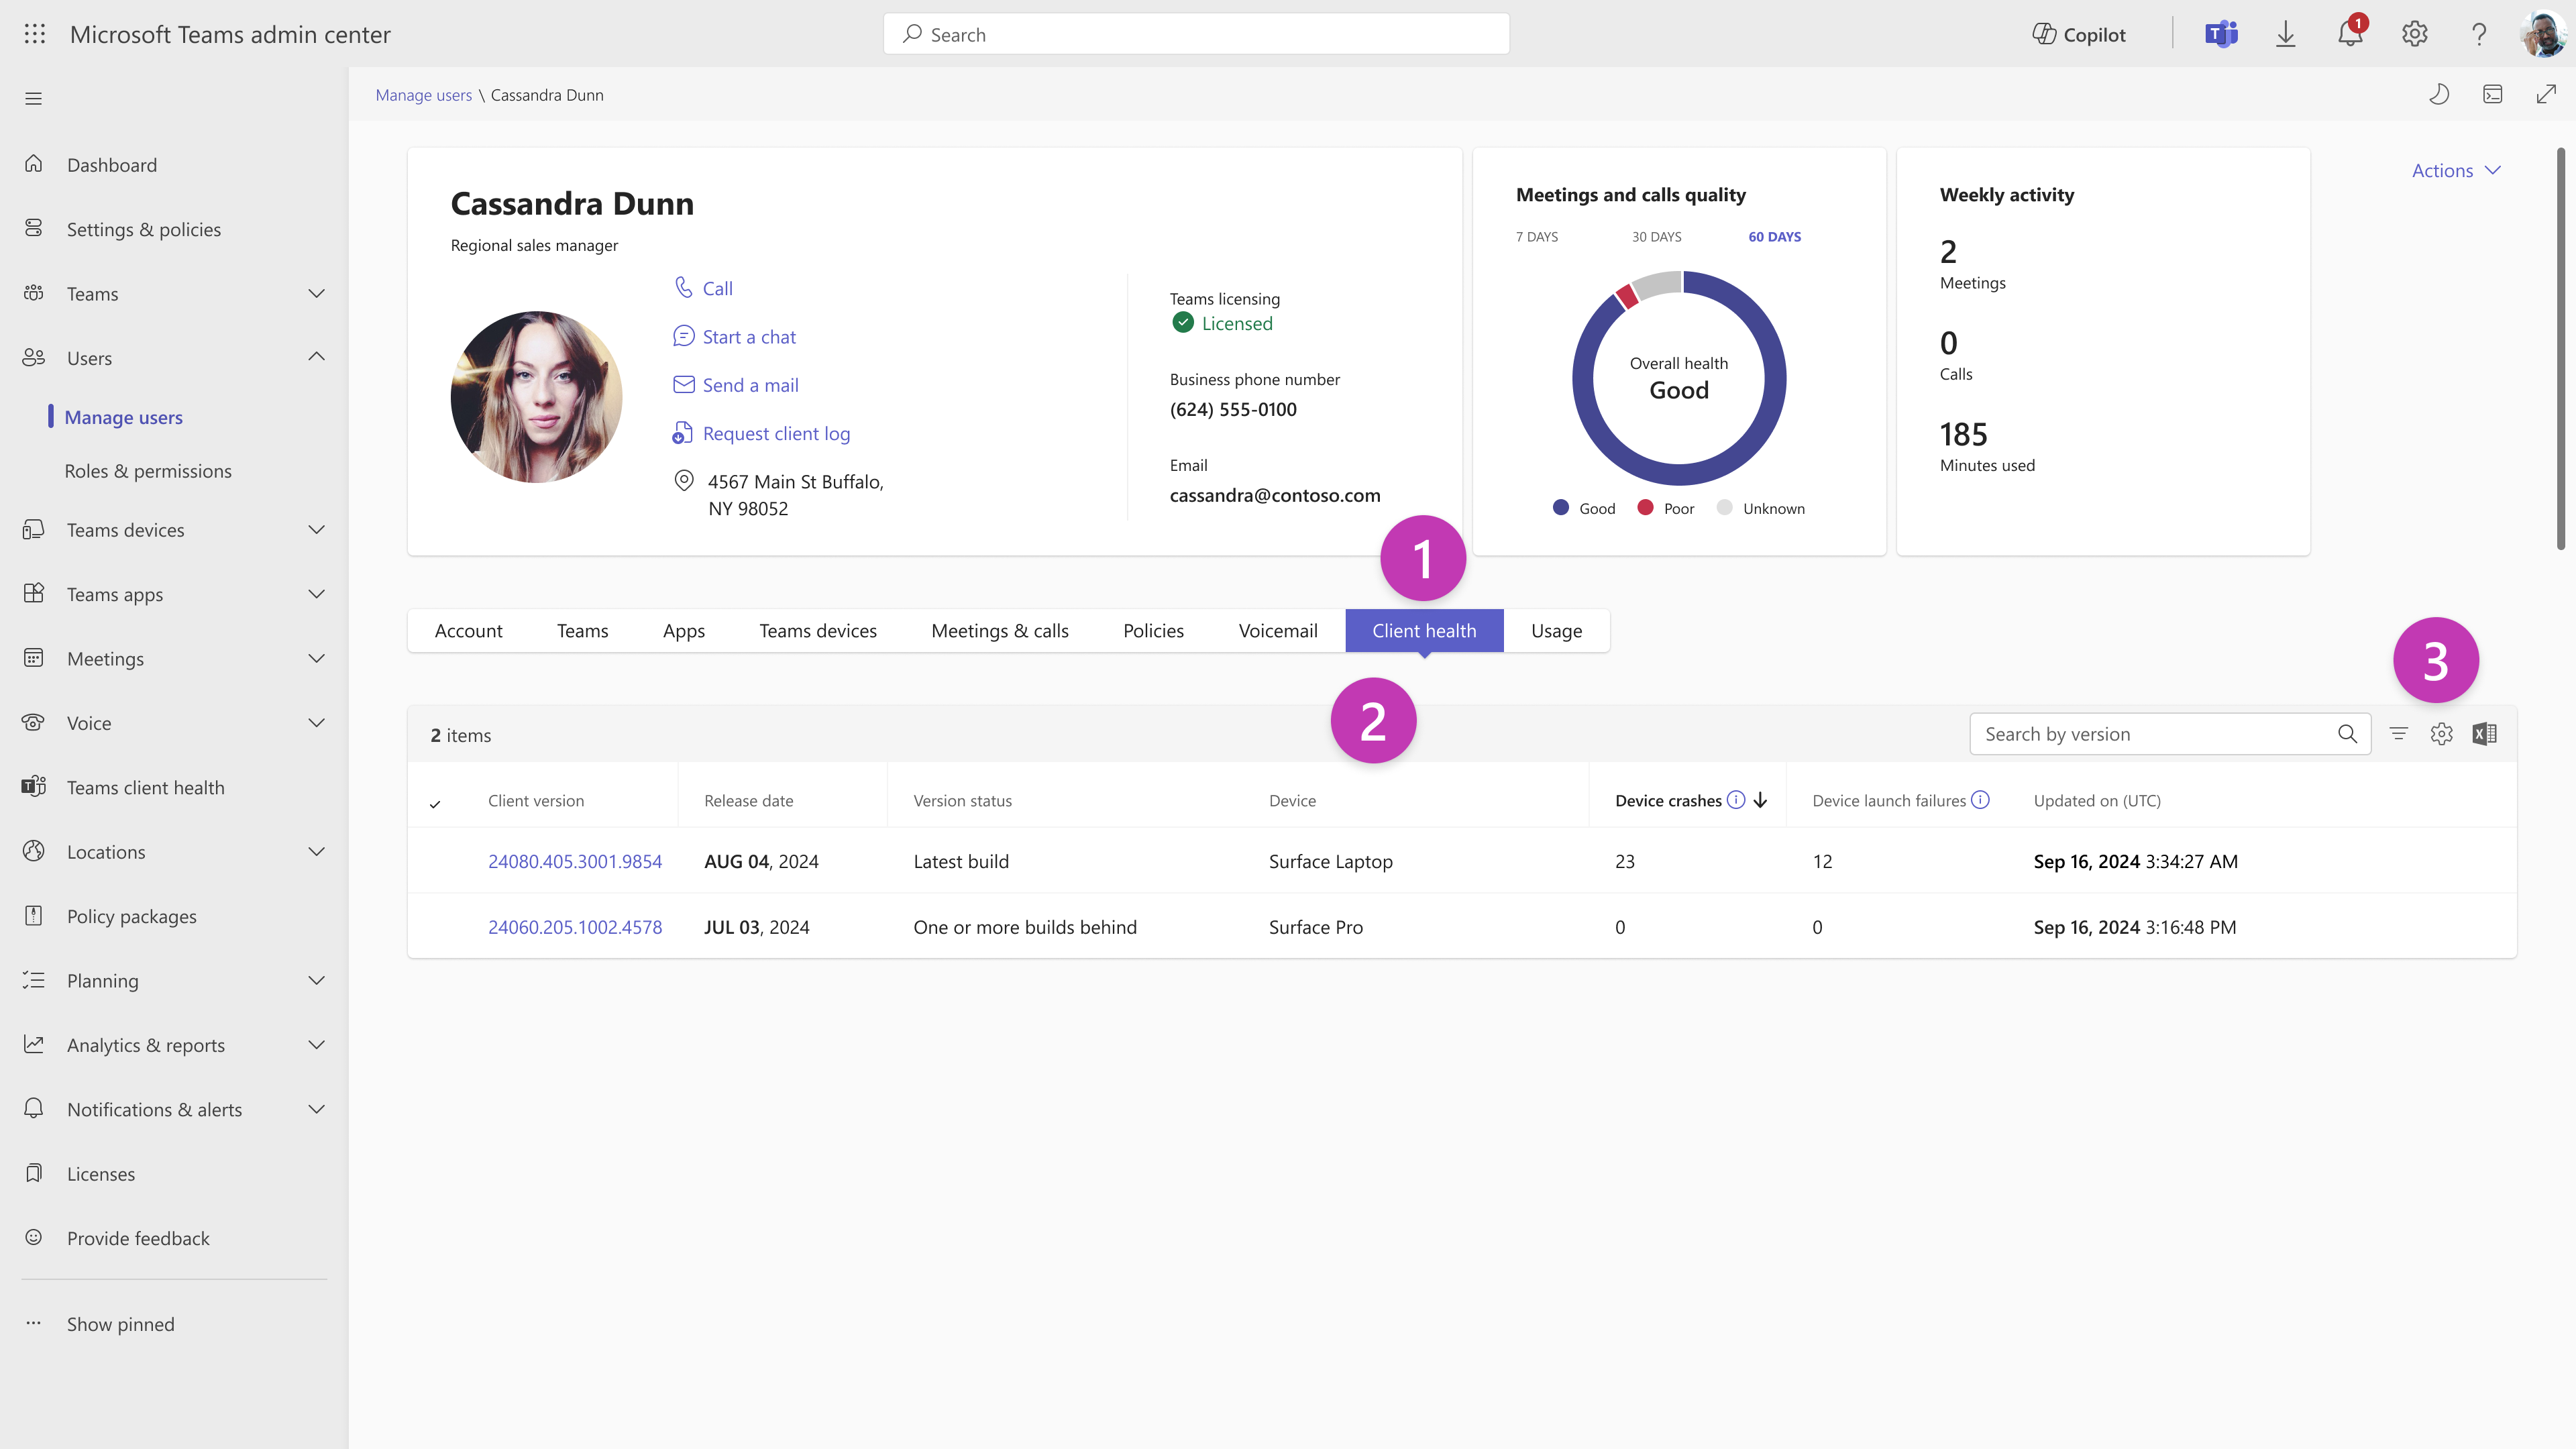Image resolution: width=2576 pixels, height=1449 pixels.
Task: Open client version 24080.405.3001.9854 details
Action: click(x=575, y=860)
